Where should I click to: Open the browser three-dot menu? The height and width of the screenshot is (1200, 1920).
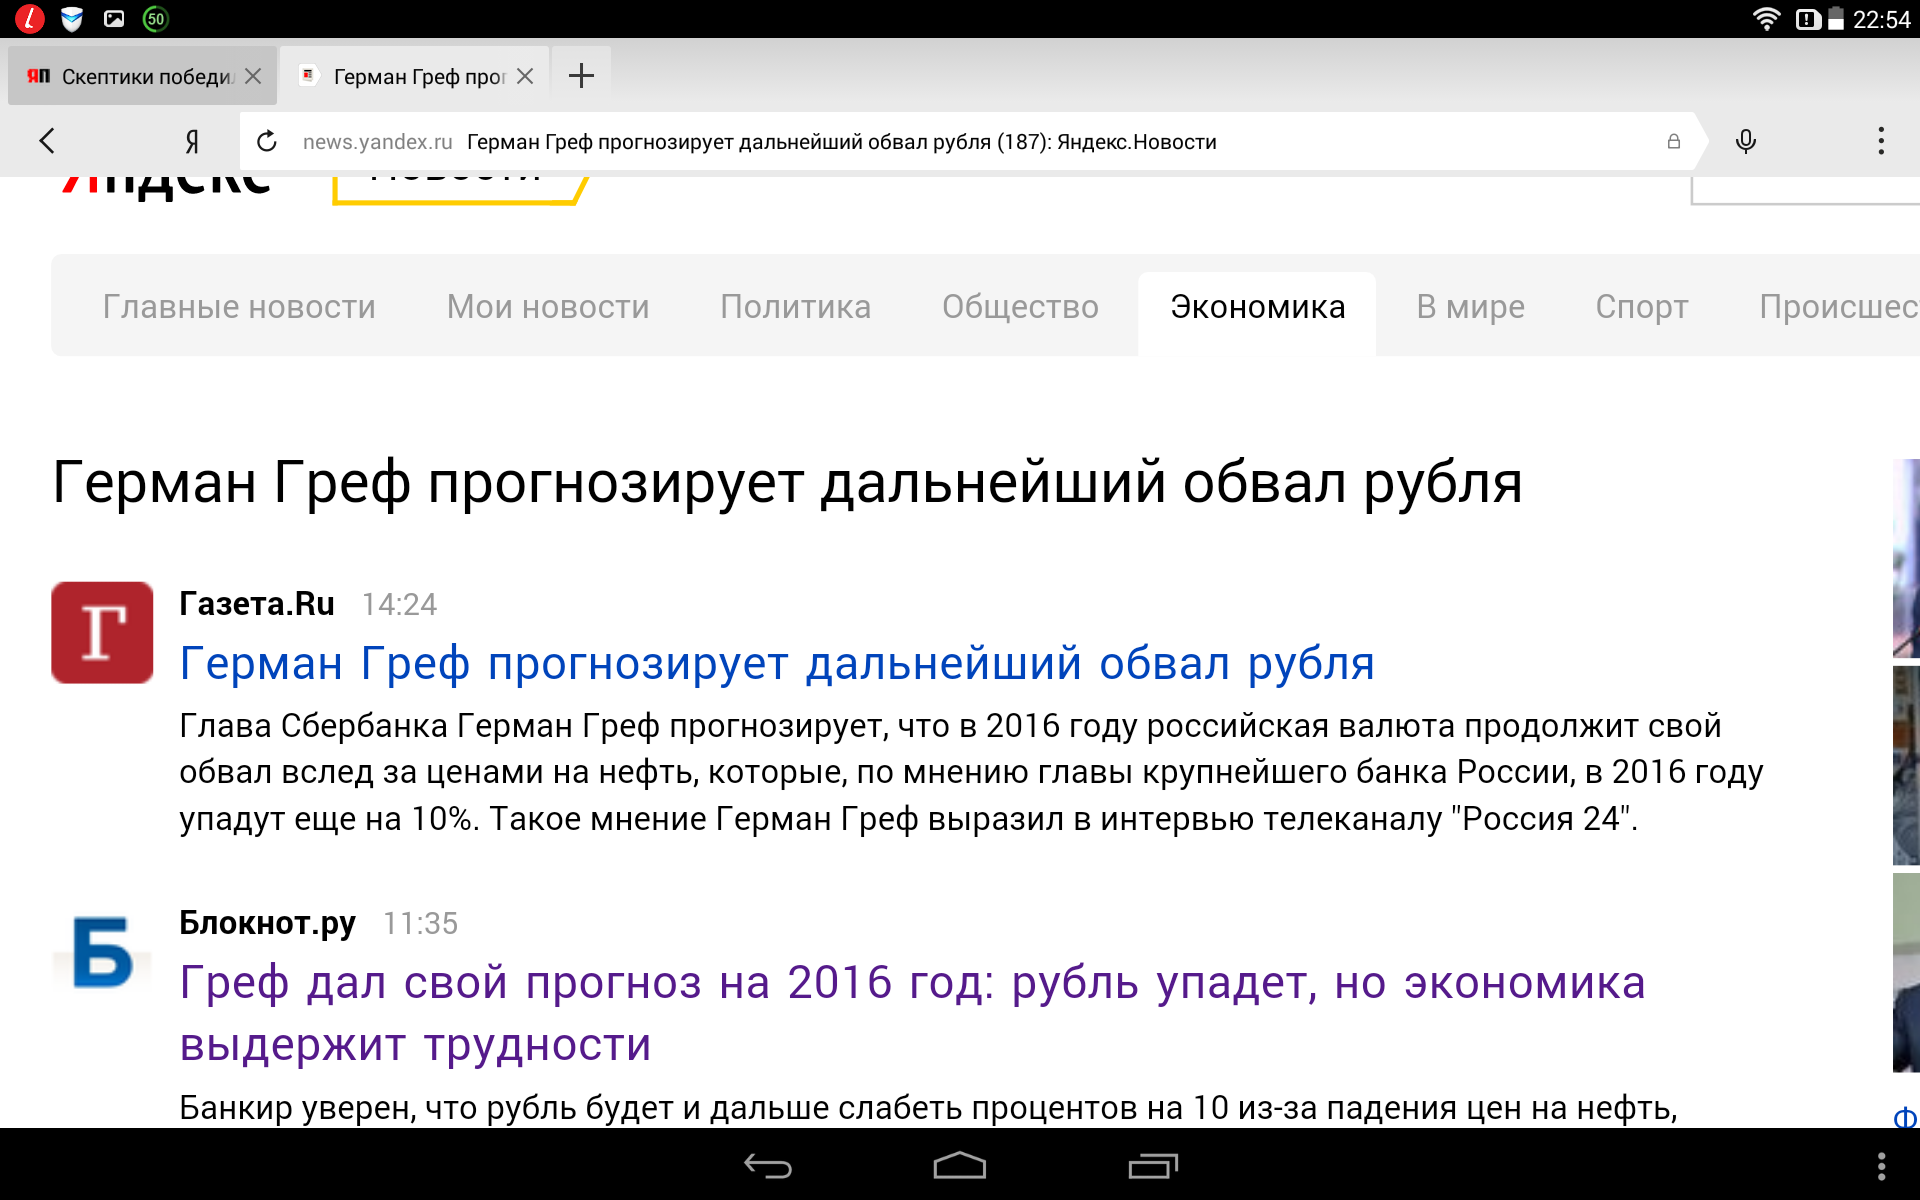point(1881,141)
